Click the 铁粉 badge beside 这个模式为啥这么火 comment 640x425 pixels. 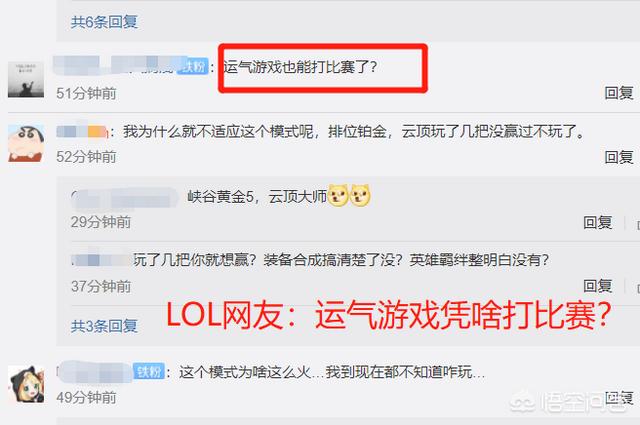click(x=149, y=372)
